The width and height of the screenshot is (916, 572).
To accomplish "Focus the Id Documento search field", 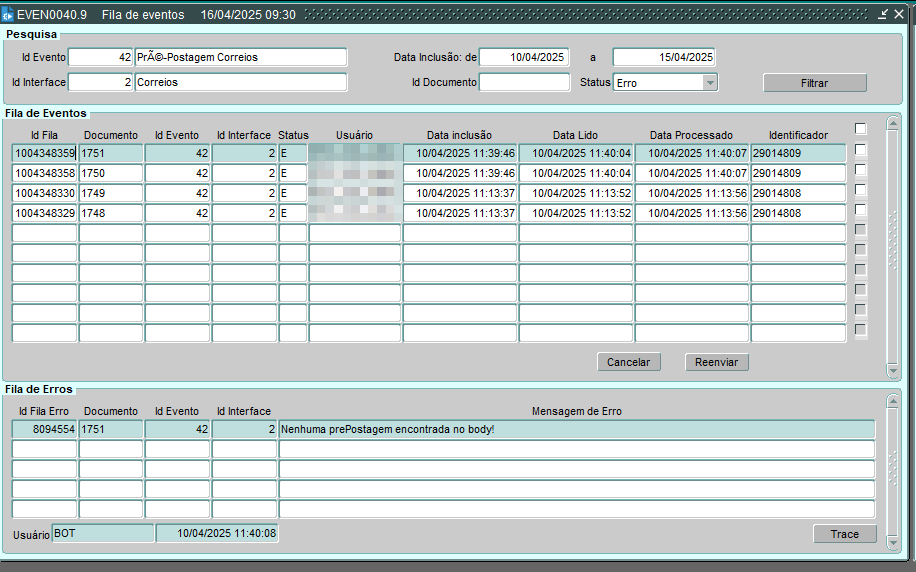I will pyautogui.click(x=524, y=83).
